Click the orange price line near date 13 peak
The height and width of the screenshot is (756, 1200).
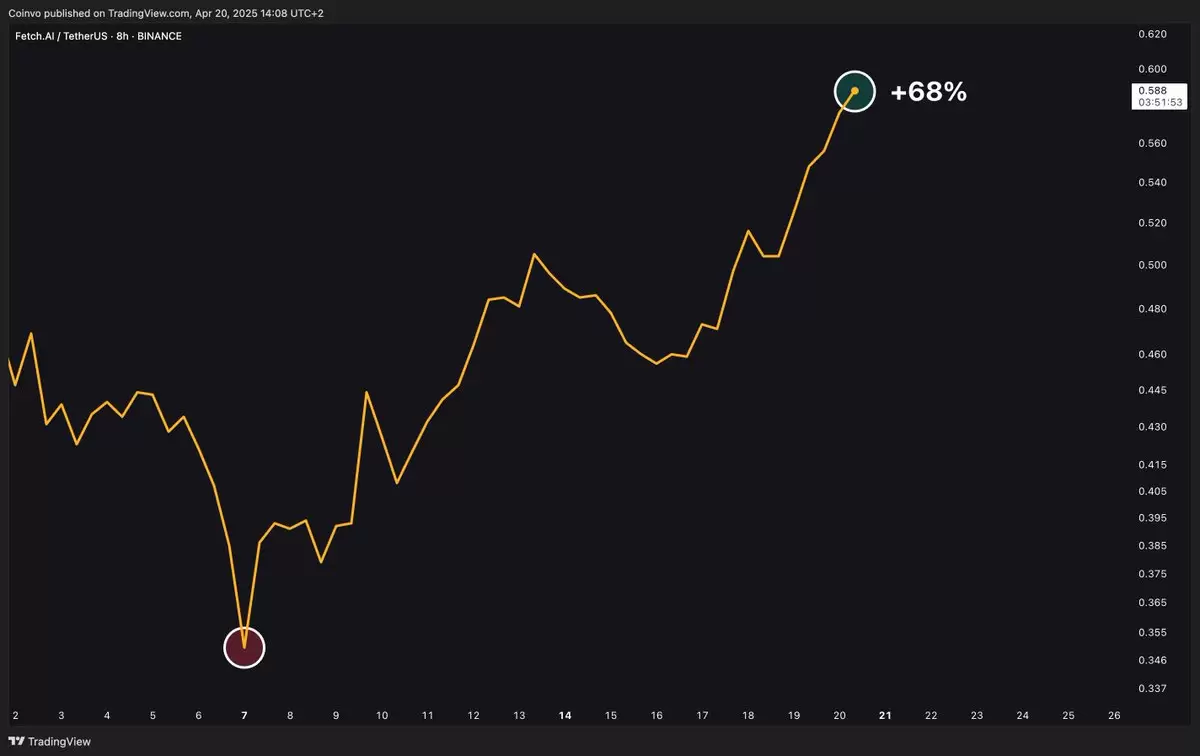(x=534, y=255)
